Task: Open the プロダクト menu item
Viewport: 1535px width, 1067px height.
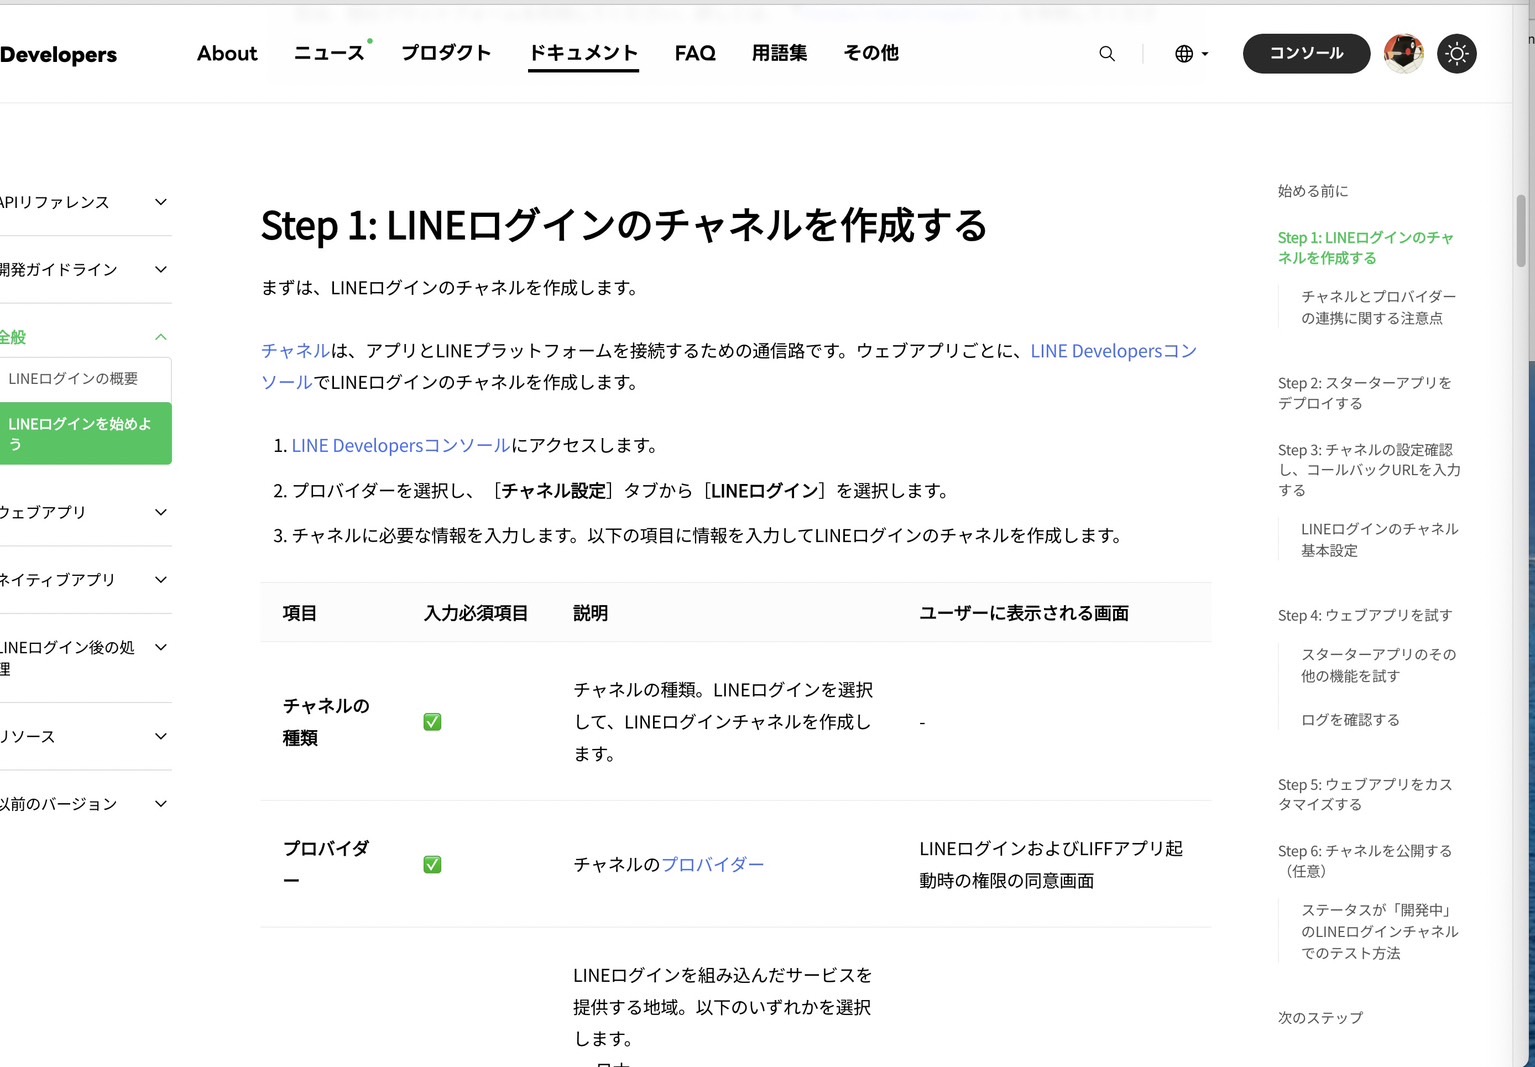Action: tap(446, 54)
